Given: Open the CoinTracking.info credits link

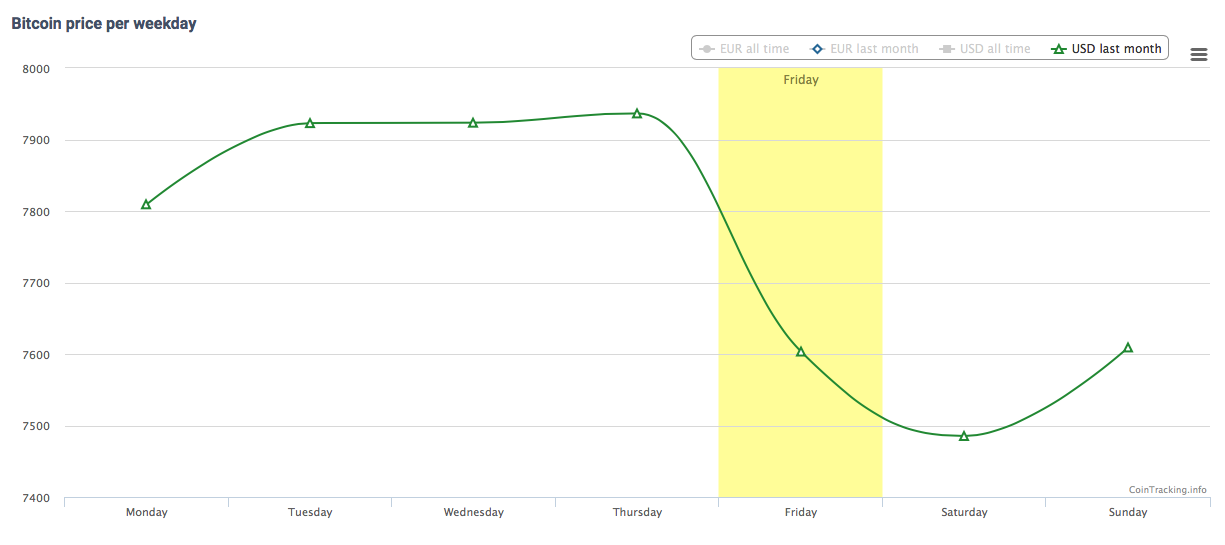Looking at the screenshot, I should [1167, 490].
